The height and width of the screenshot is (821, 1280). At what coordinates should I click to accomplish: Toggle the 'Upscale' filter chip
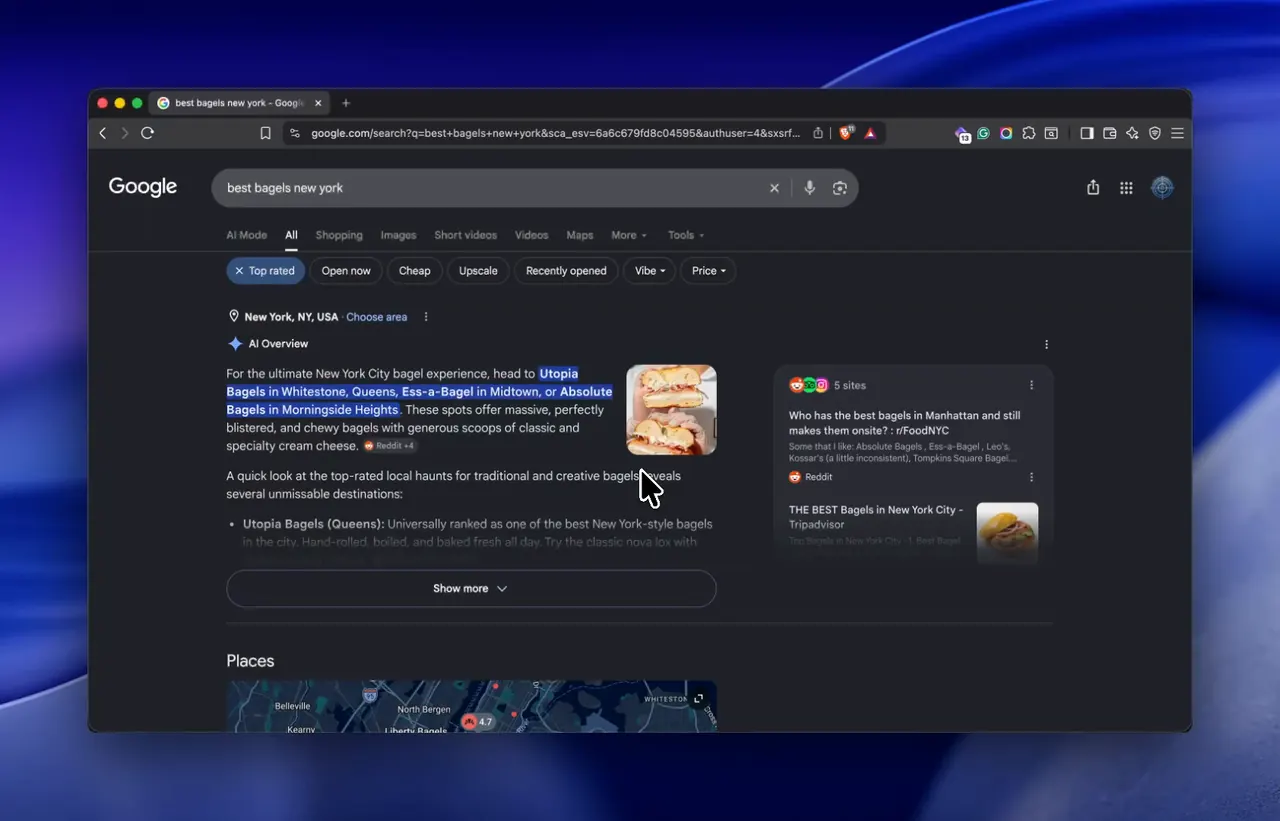click(478, 271)
